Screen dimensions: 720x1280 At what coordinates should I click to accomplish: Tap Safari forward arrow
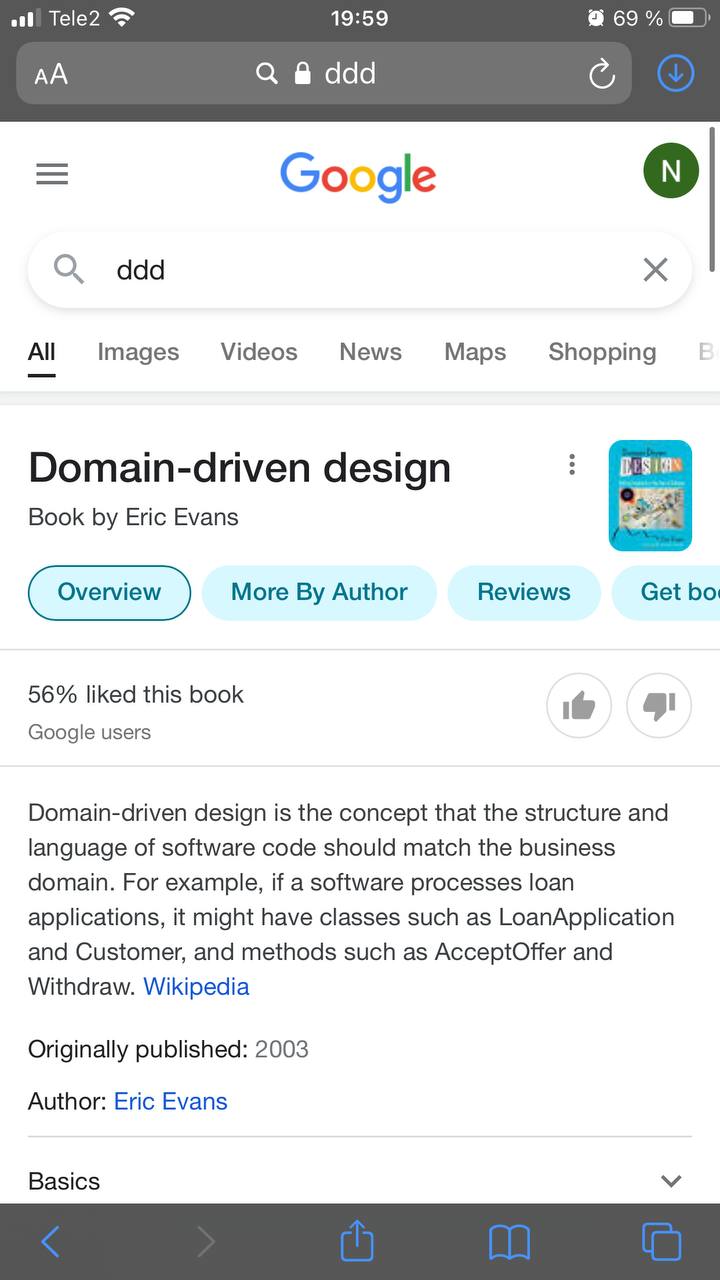click(x=206, y=1242)
